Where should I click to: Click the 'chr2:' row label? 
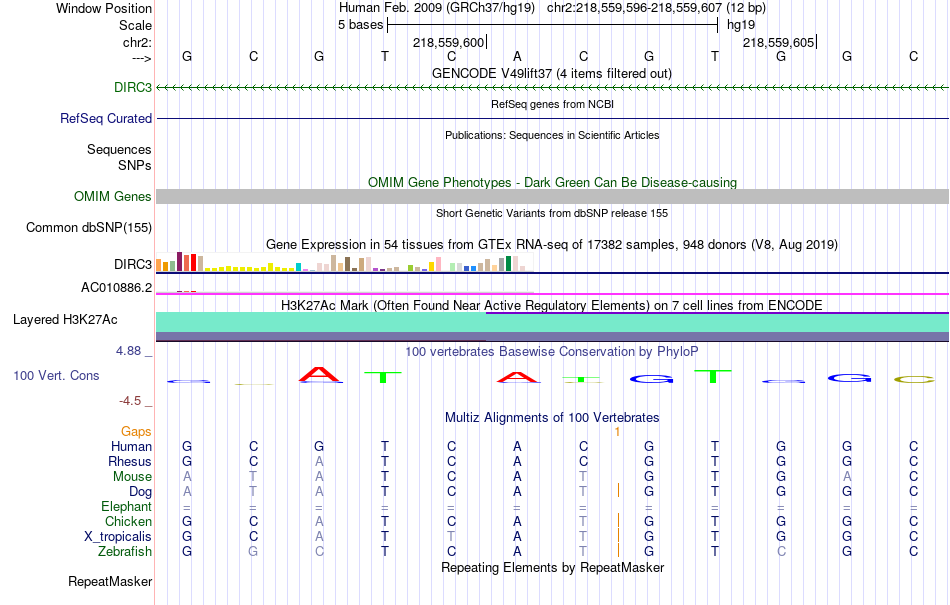[137, 42]
